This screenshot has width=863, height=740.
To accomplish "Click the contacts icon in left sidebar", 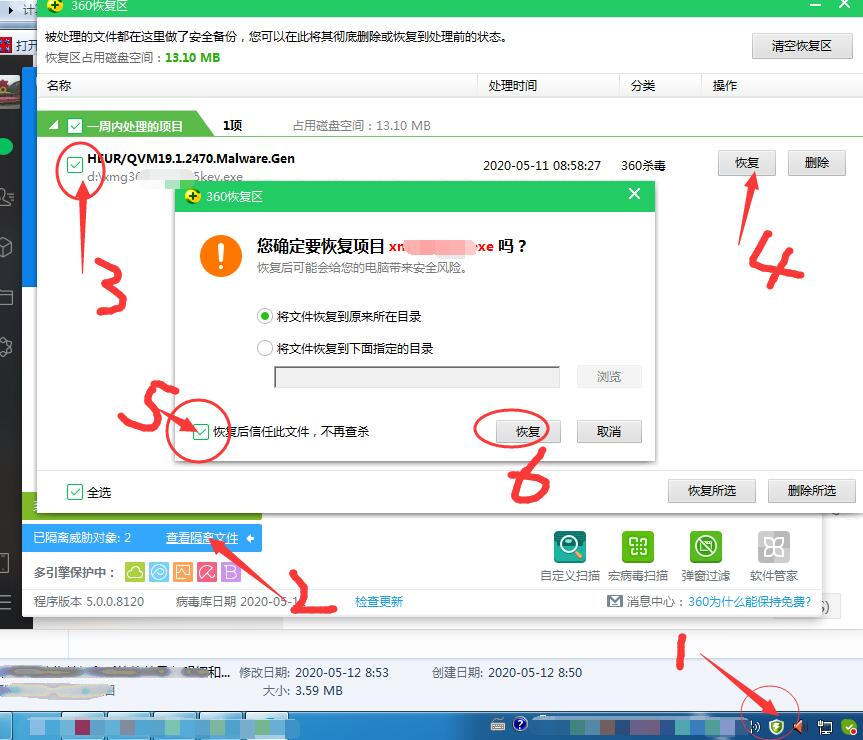I will pyautogui.click(x=7, y=197).
